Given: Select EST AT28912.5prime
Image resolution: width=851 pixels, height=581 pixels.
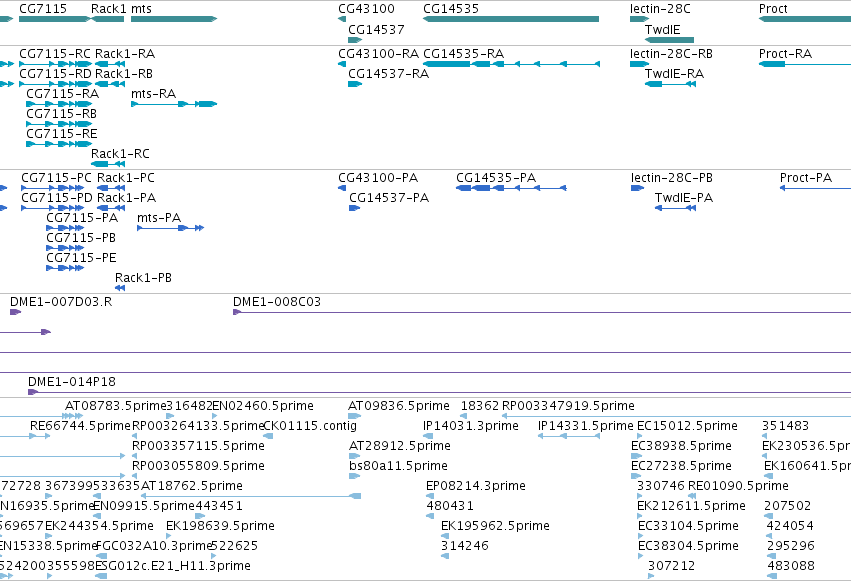Looking at the screenshot, I should tap(400, 446).
